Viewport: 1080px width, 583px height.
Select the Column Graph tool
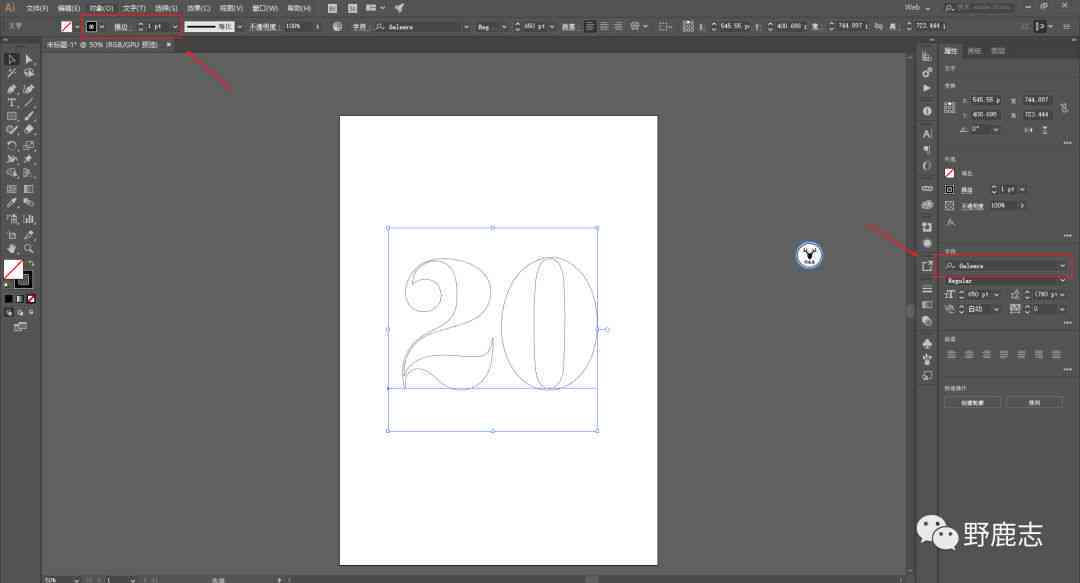(x=29, y=219)
